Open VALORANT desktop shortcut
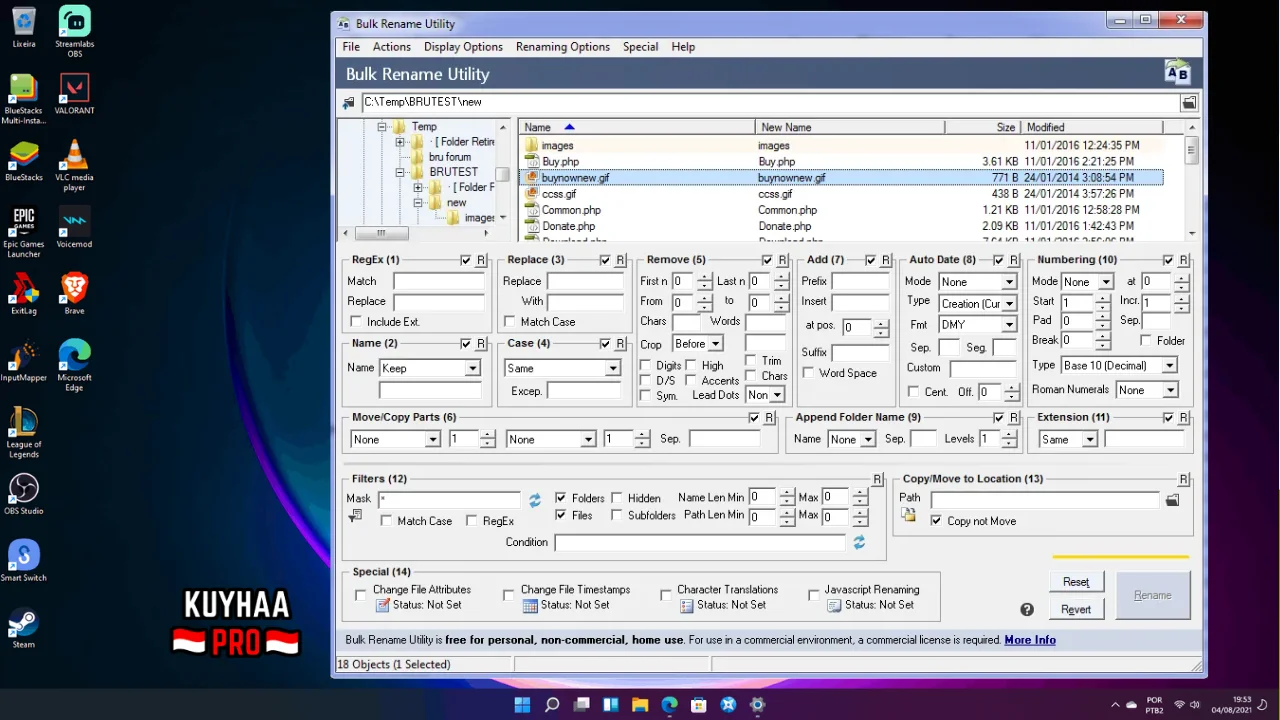 (74, 95)
